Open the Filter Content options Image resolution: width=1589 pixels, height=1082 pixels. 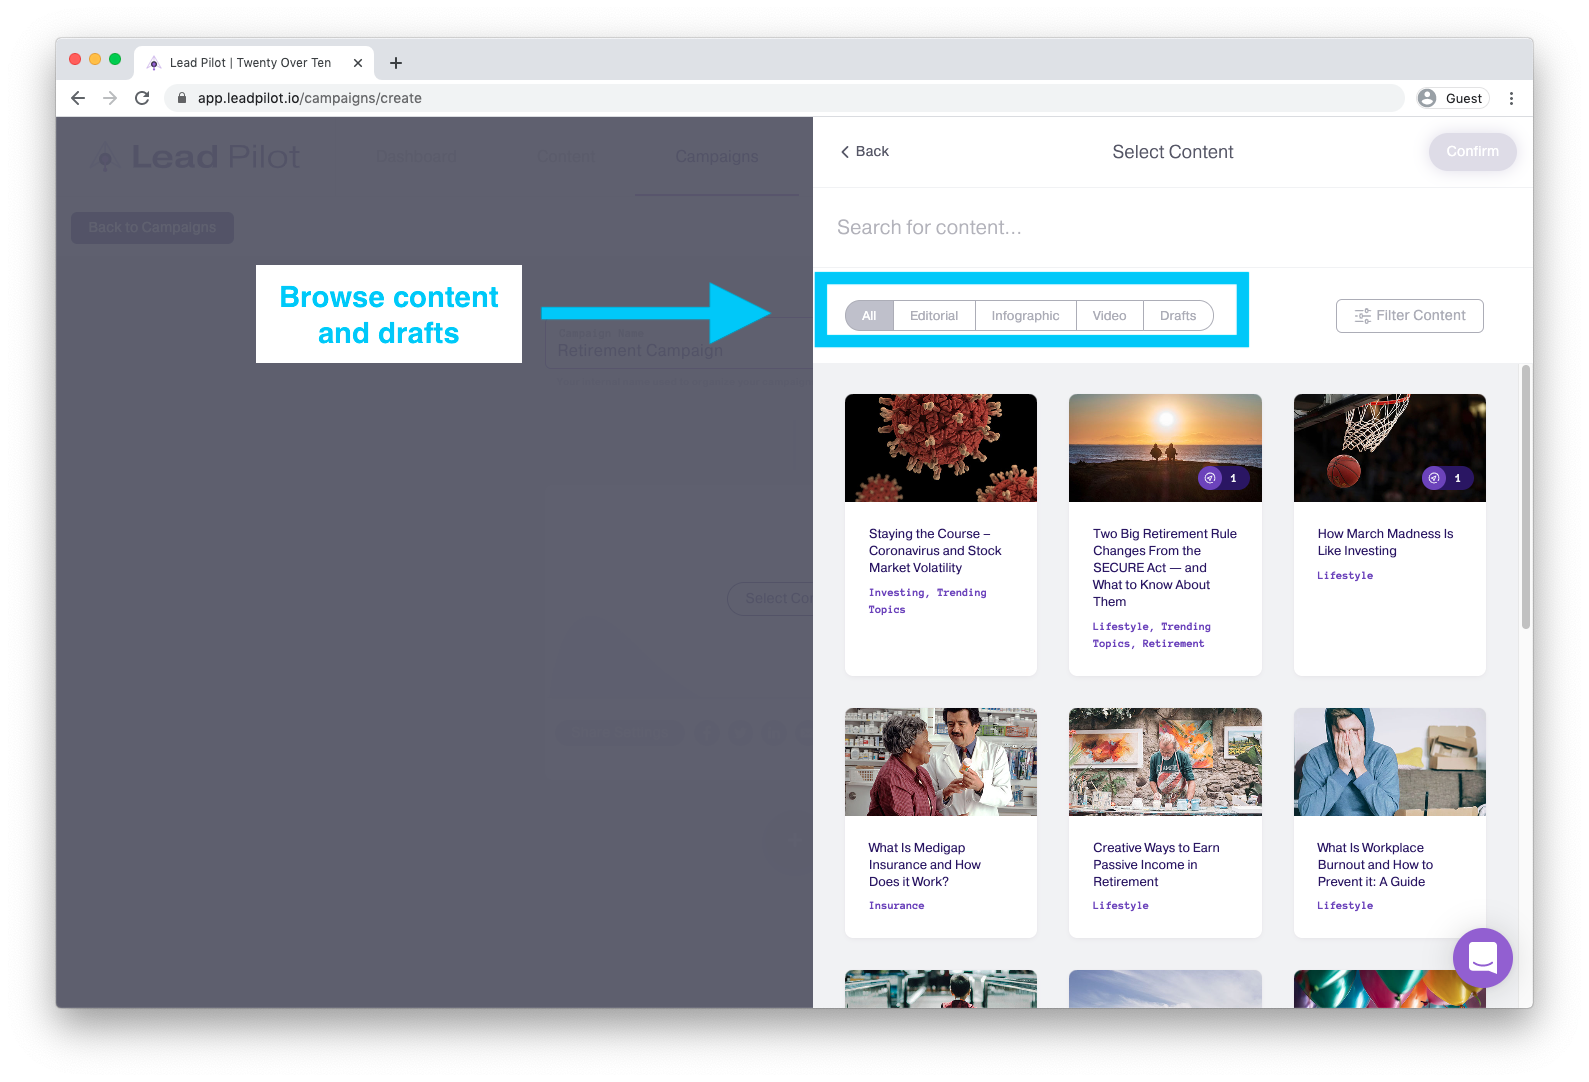tap(1409, 316)
